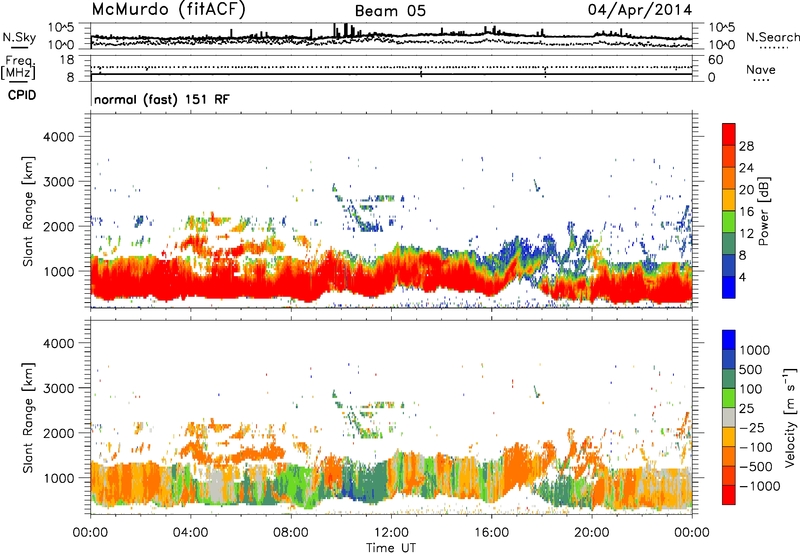The width and height of the screenshot is (800, 554).
Task: Click the 16 label on power colorbar
Action: (x=746, y=212)
